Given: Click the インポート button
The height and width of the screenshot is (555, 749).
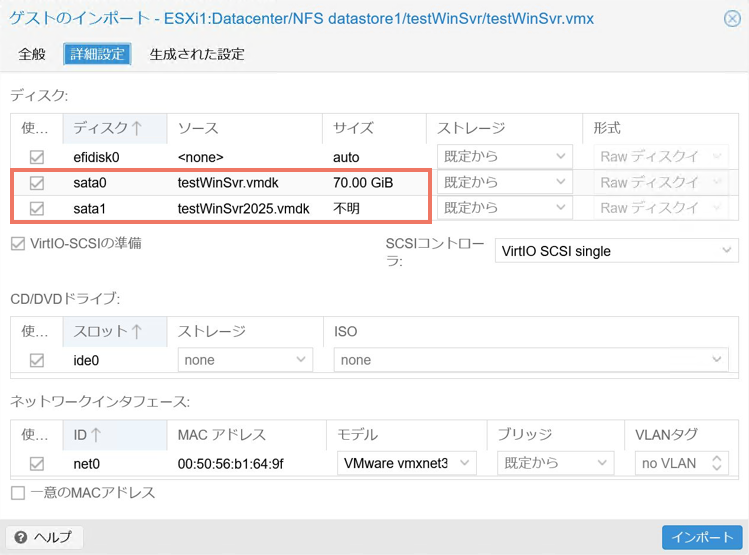Looking at the screenshot, I should pyautogui.click(x=701, y=537).
